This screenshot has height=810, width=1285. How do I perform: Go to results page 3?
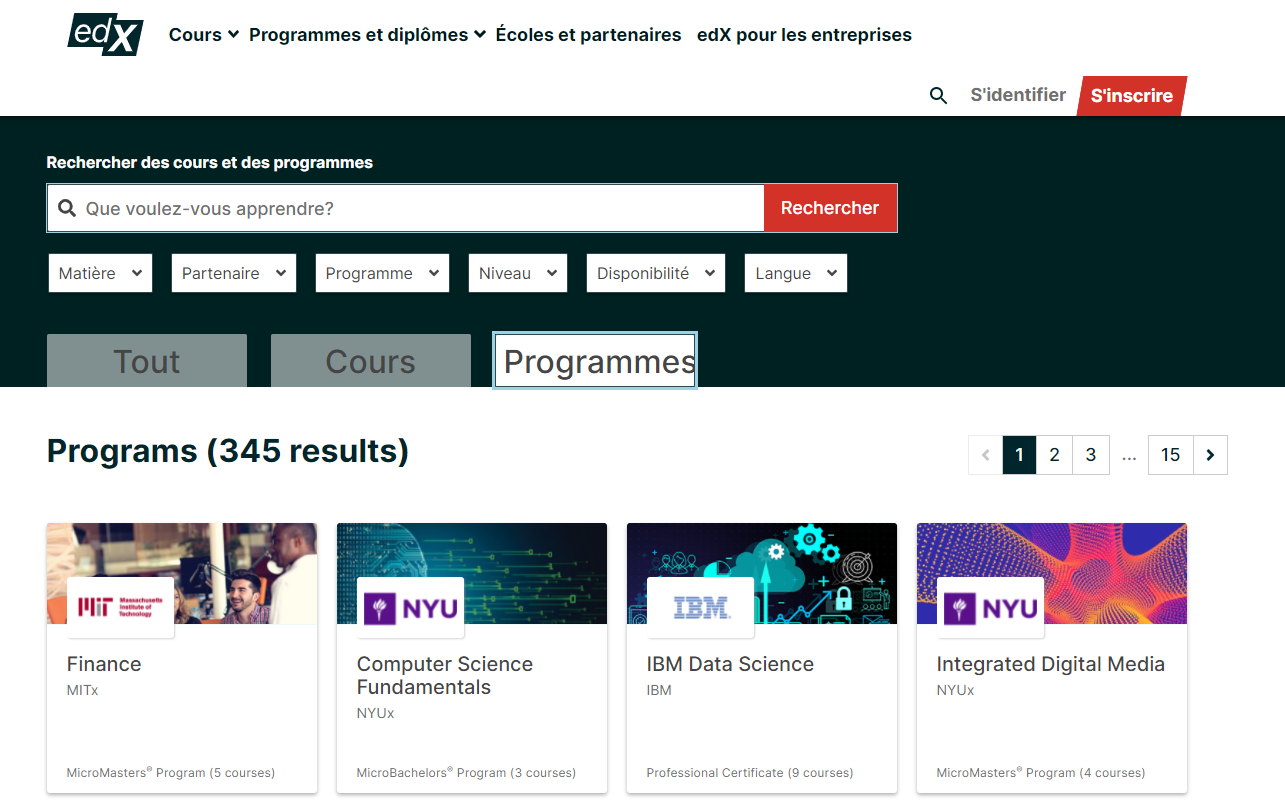point(1091,455)
